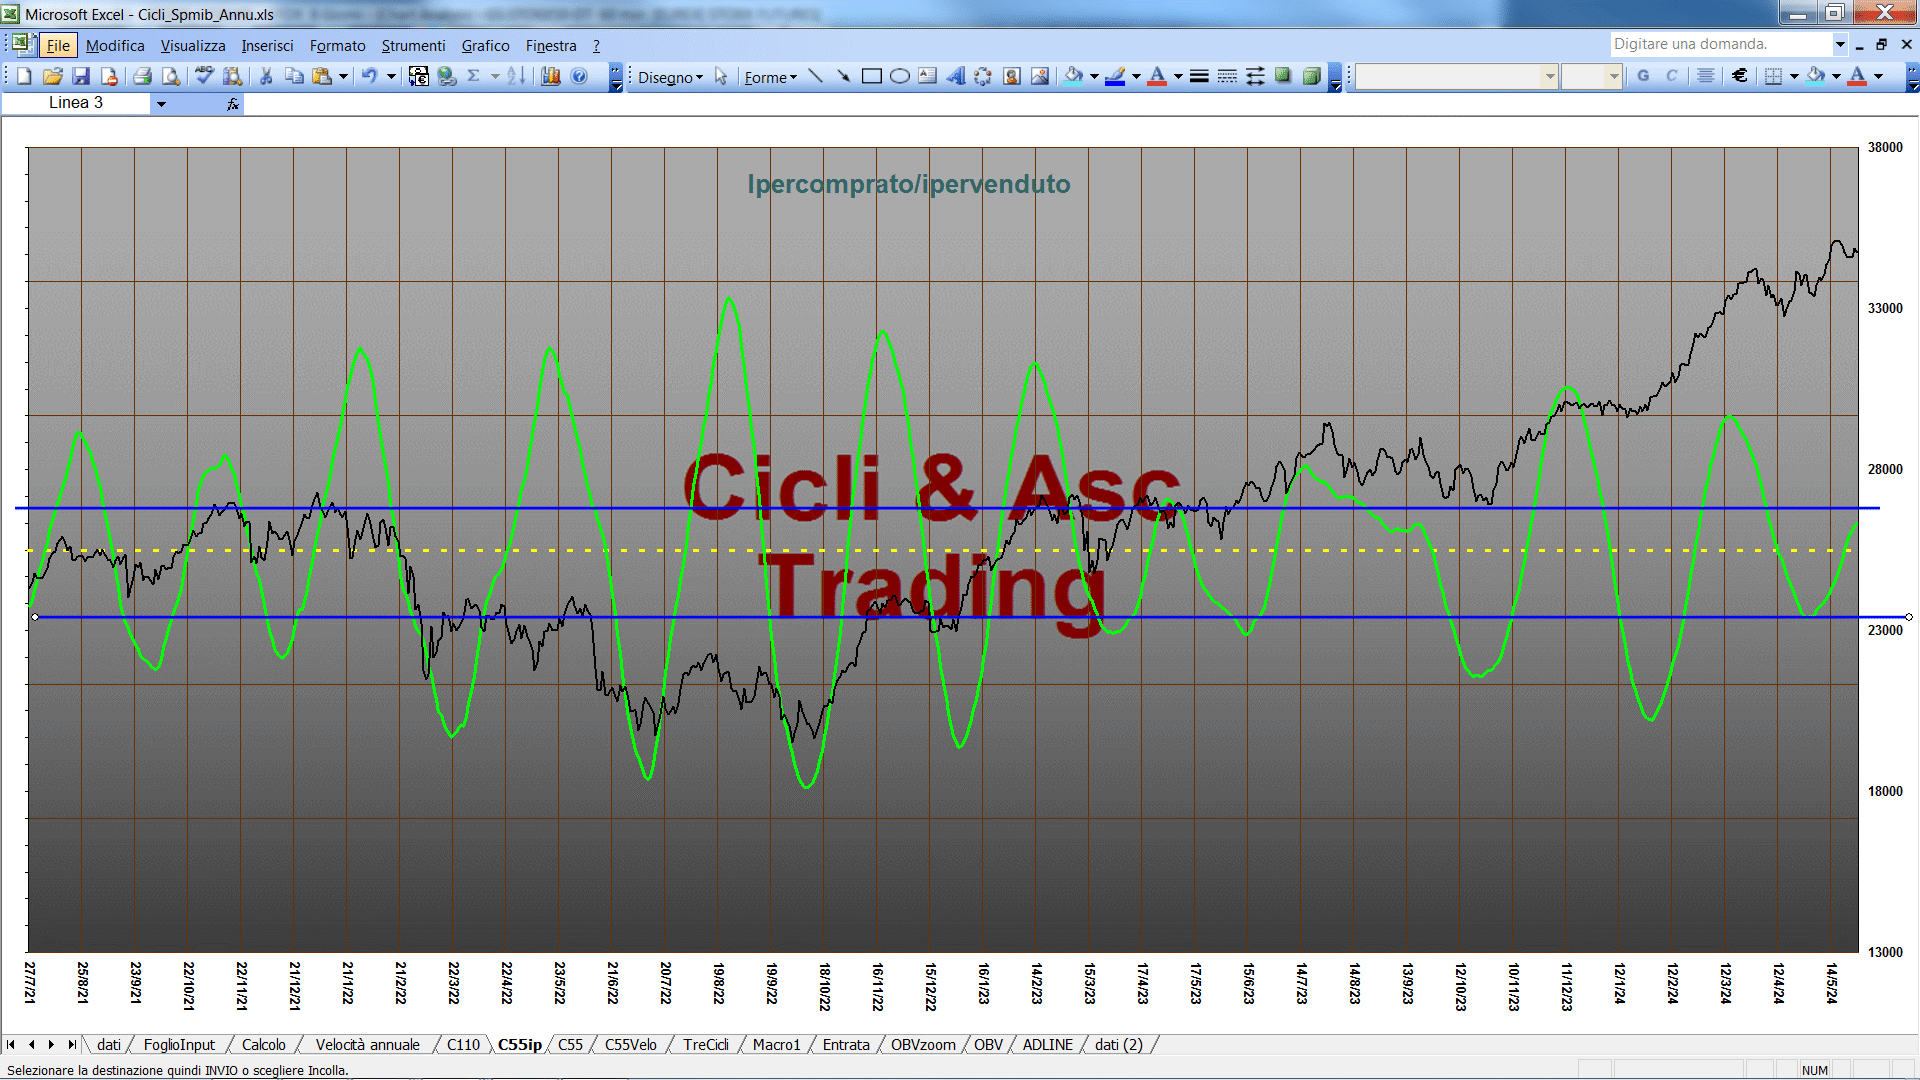Open the font name combo box
Image resolution: width=1920 pixels, height=1080 pixels.
[x=1457, y=76]
